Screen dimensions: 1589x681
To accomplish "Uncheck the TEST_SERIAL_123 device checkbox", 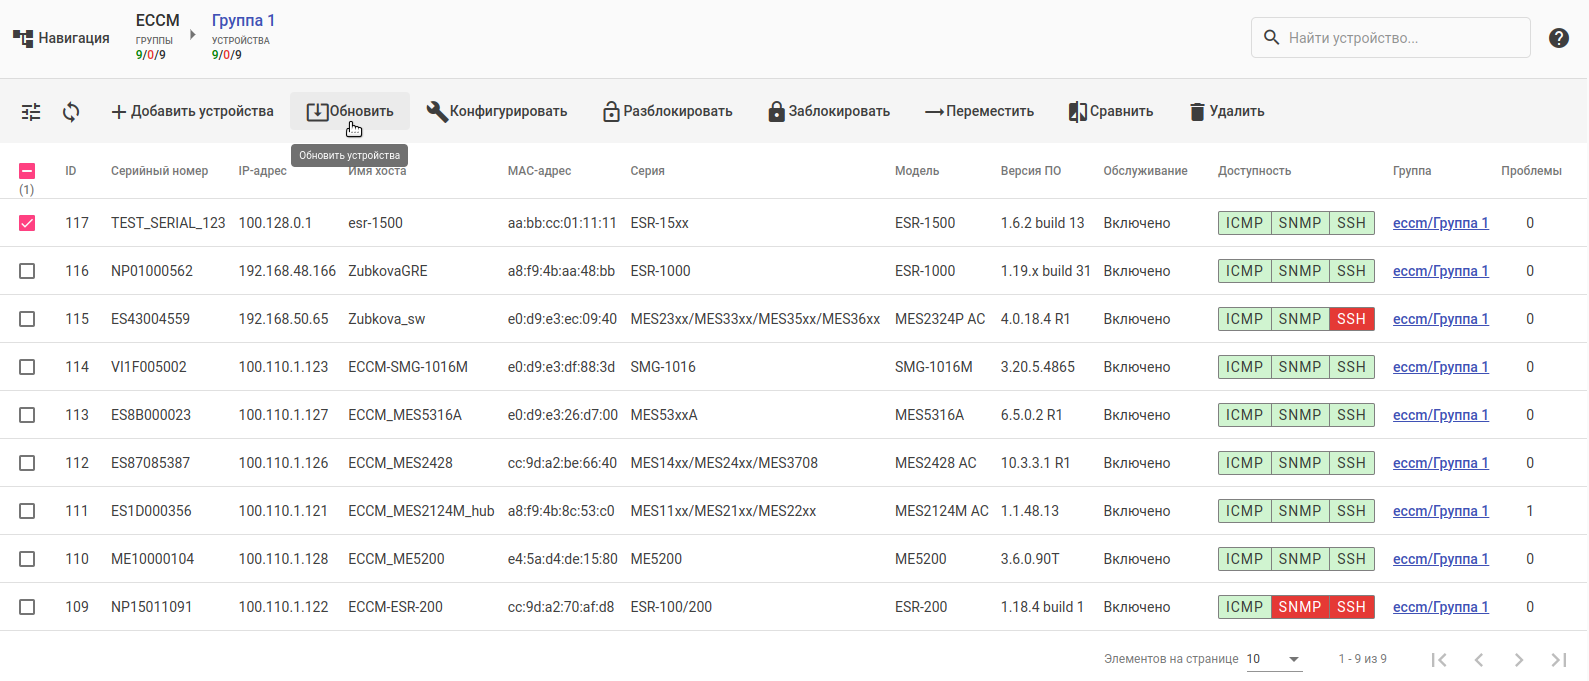I will [x=27, y=223].
